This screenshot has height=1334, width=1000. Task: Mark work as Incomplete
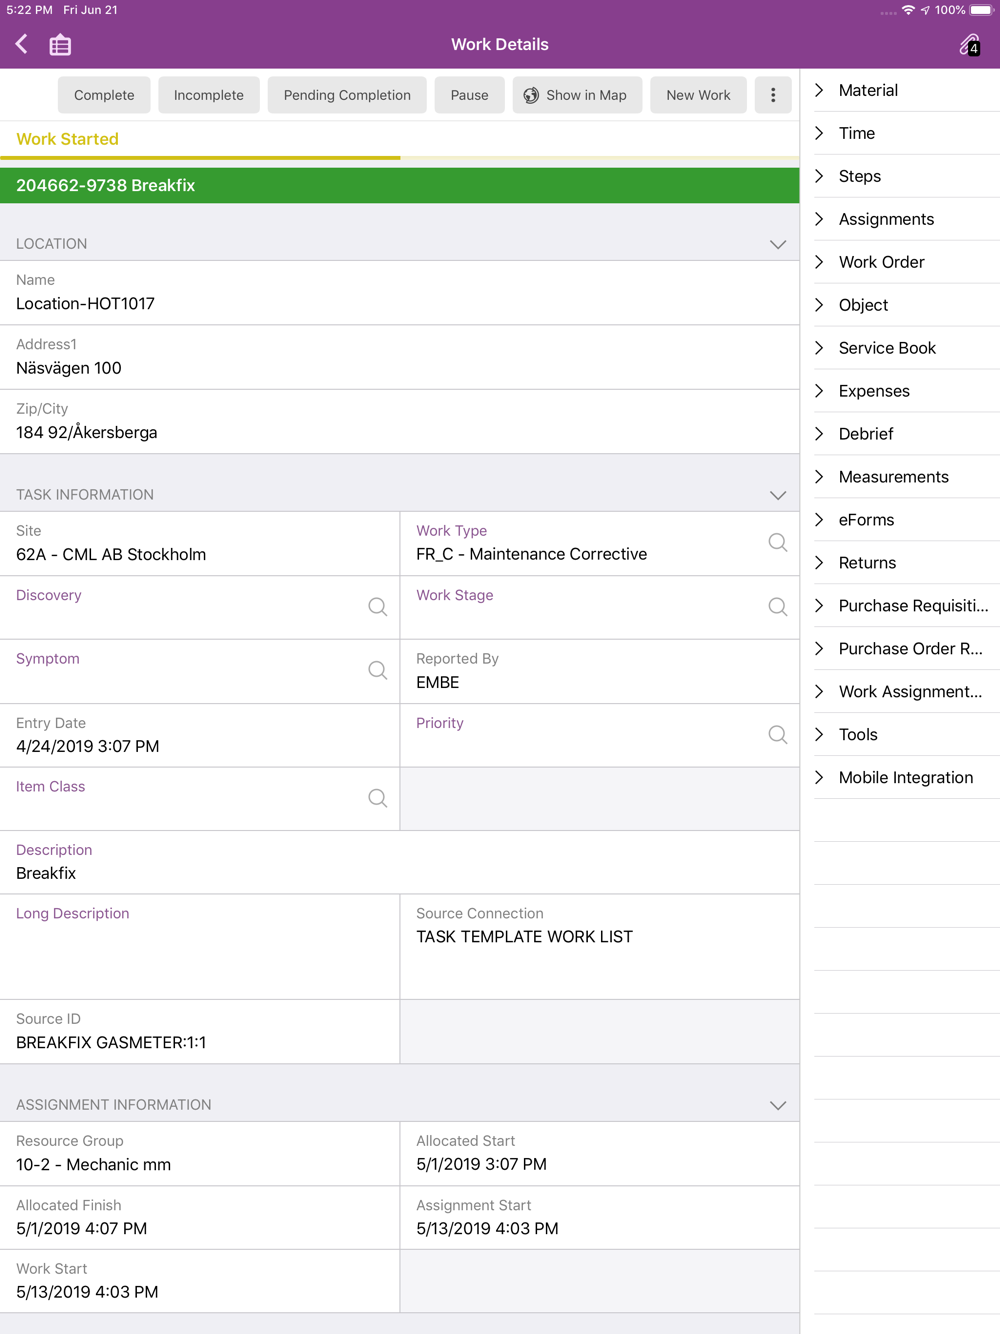[209, 95]
